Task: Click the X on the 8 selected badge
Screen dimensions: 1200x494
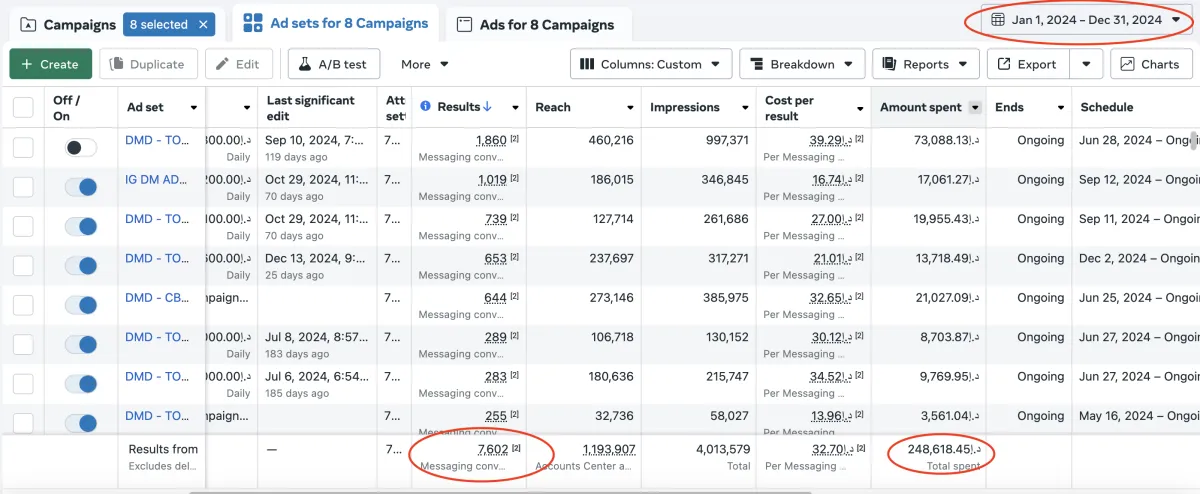Action: tap(204, 24)
